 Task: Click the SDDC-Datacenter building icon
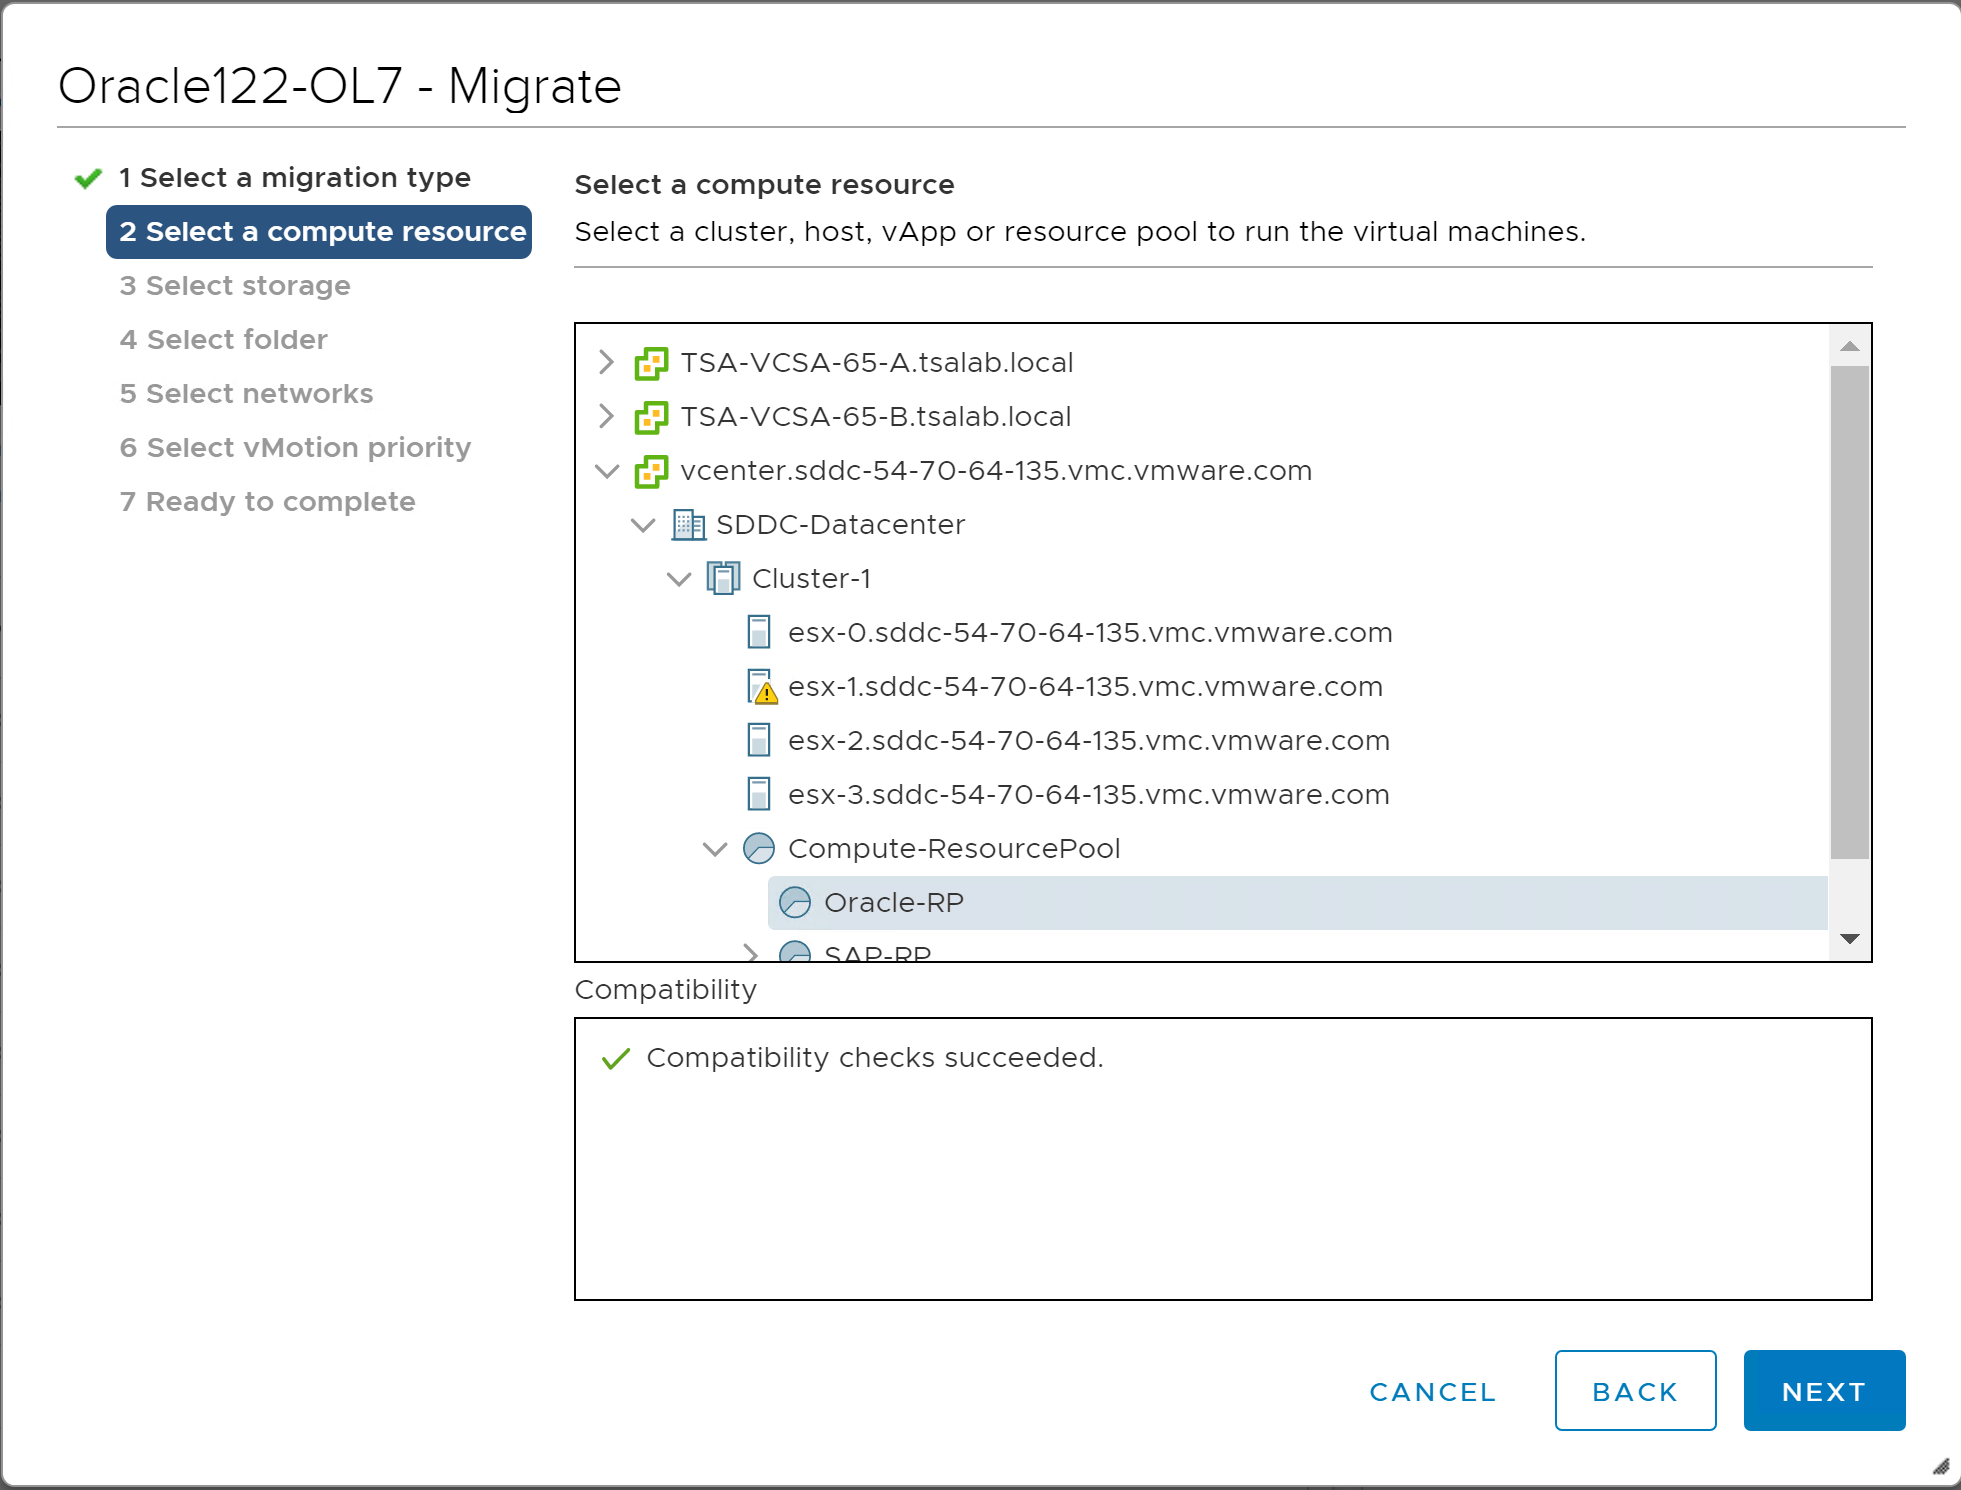tap(688, 525)
